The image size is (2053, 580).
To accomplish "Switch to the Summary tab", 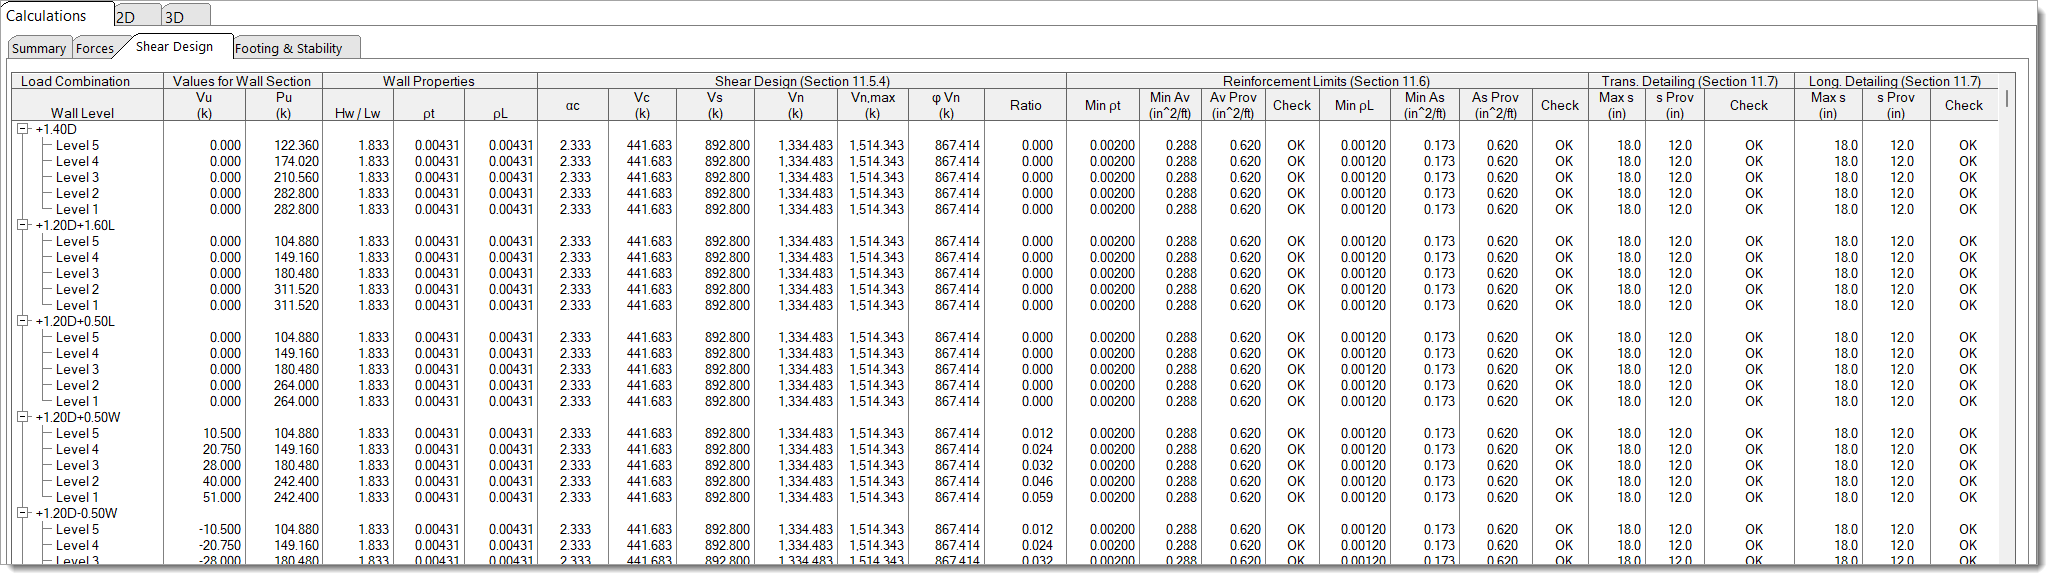I will 39,48.
